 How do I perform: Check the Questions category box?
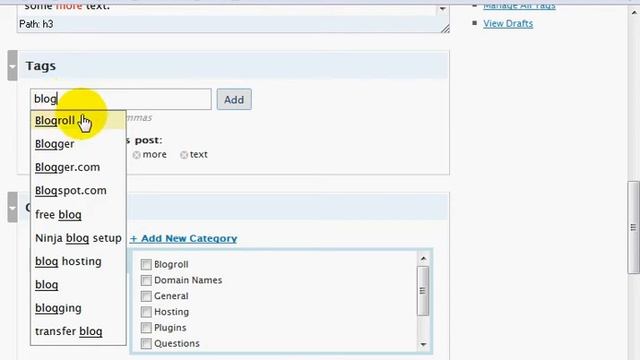coord(146,344)
